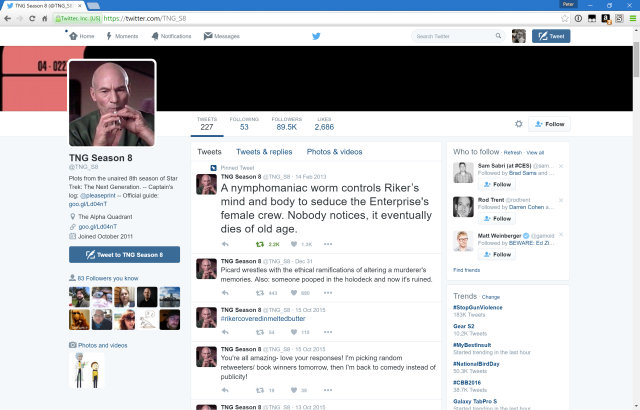The width and height of the screenshot is (640, 410).
Task: Click the browser address bar URL
Action: coord(145,18)
